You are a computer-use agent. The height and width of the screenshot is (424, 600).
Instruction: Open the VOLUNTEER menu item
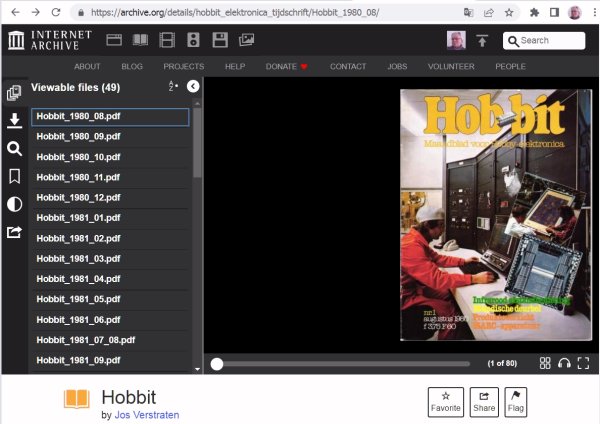click(x=451, y=67)
